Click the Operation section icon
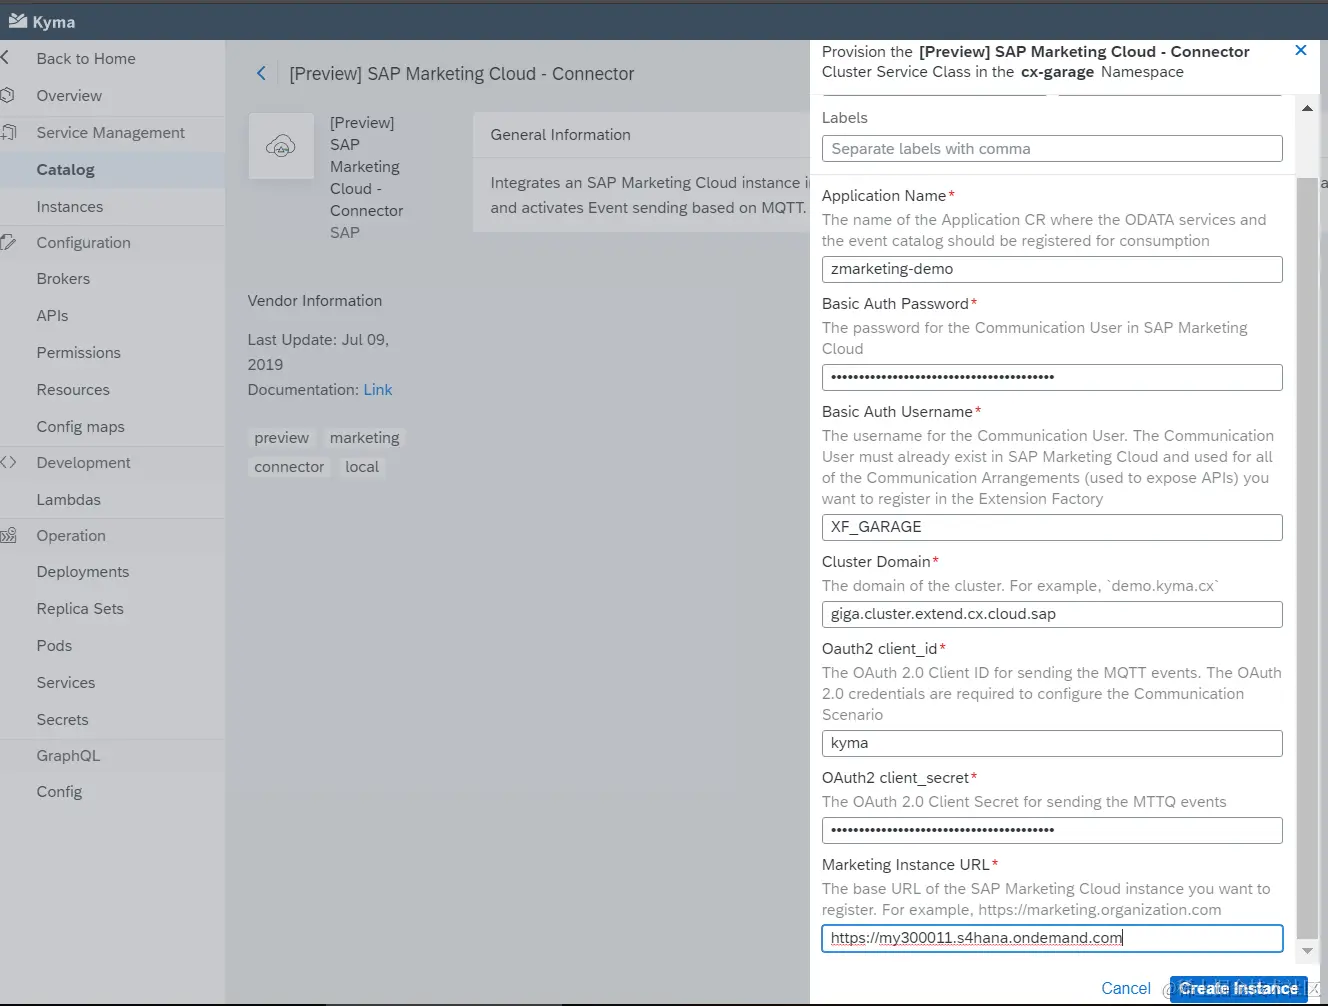The height and width of the screenshot is (1006, 1328). pyautogui.click(x=8, y=535)
